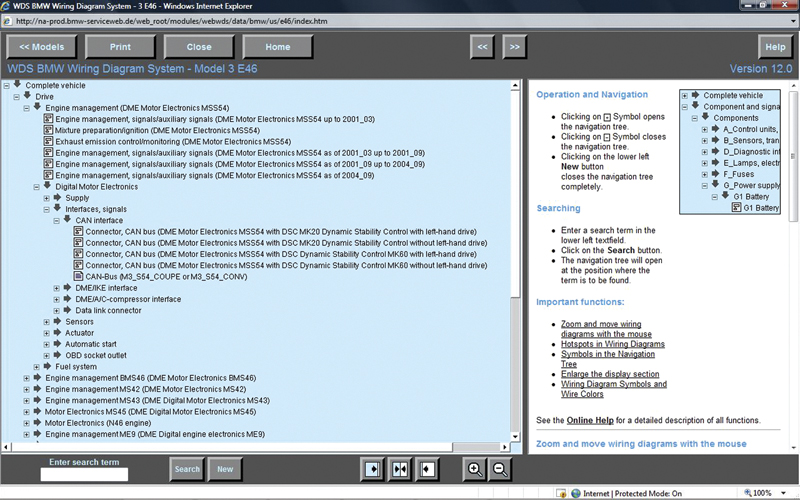This screenshot has height=500, width=800.
Task: Open diagram icon for 'as of 2001_03 up to 2001_09'
Action: point(48,152)
